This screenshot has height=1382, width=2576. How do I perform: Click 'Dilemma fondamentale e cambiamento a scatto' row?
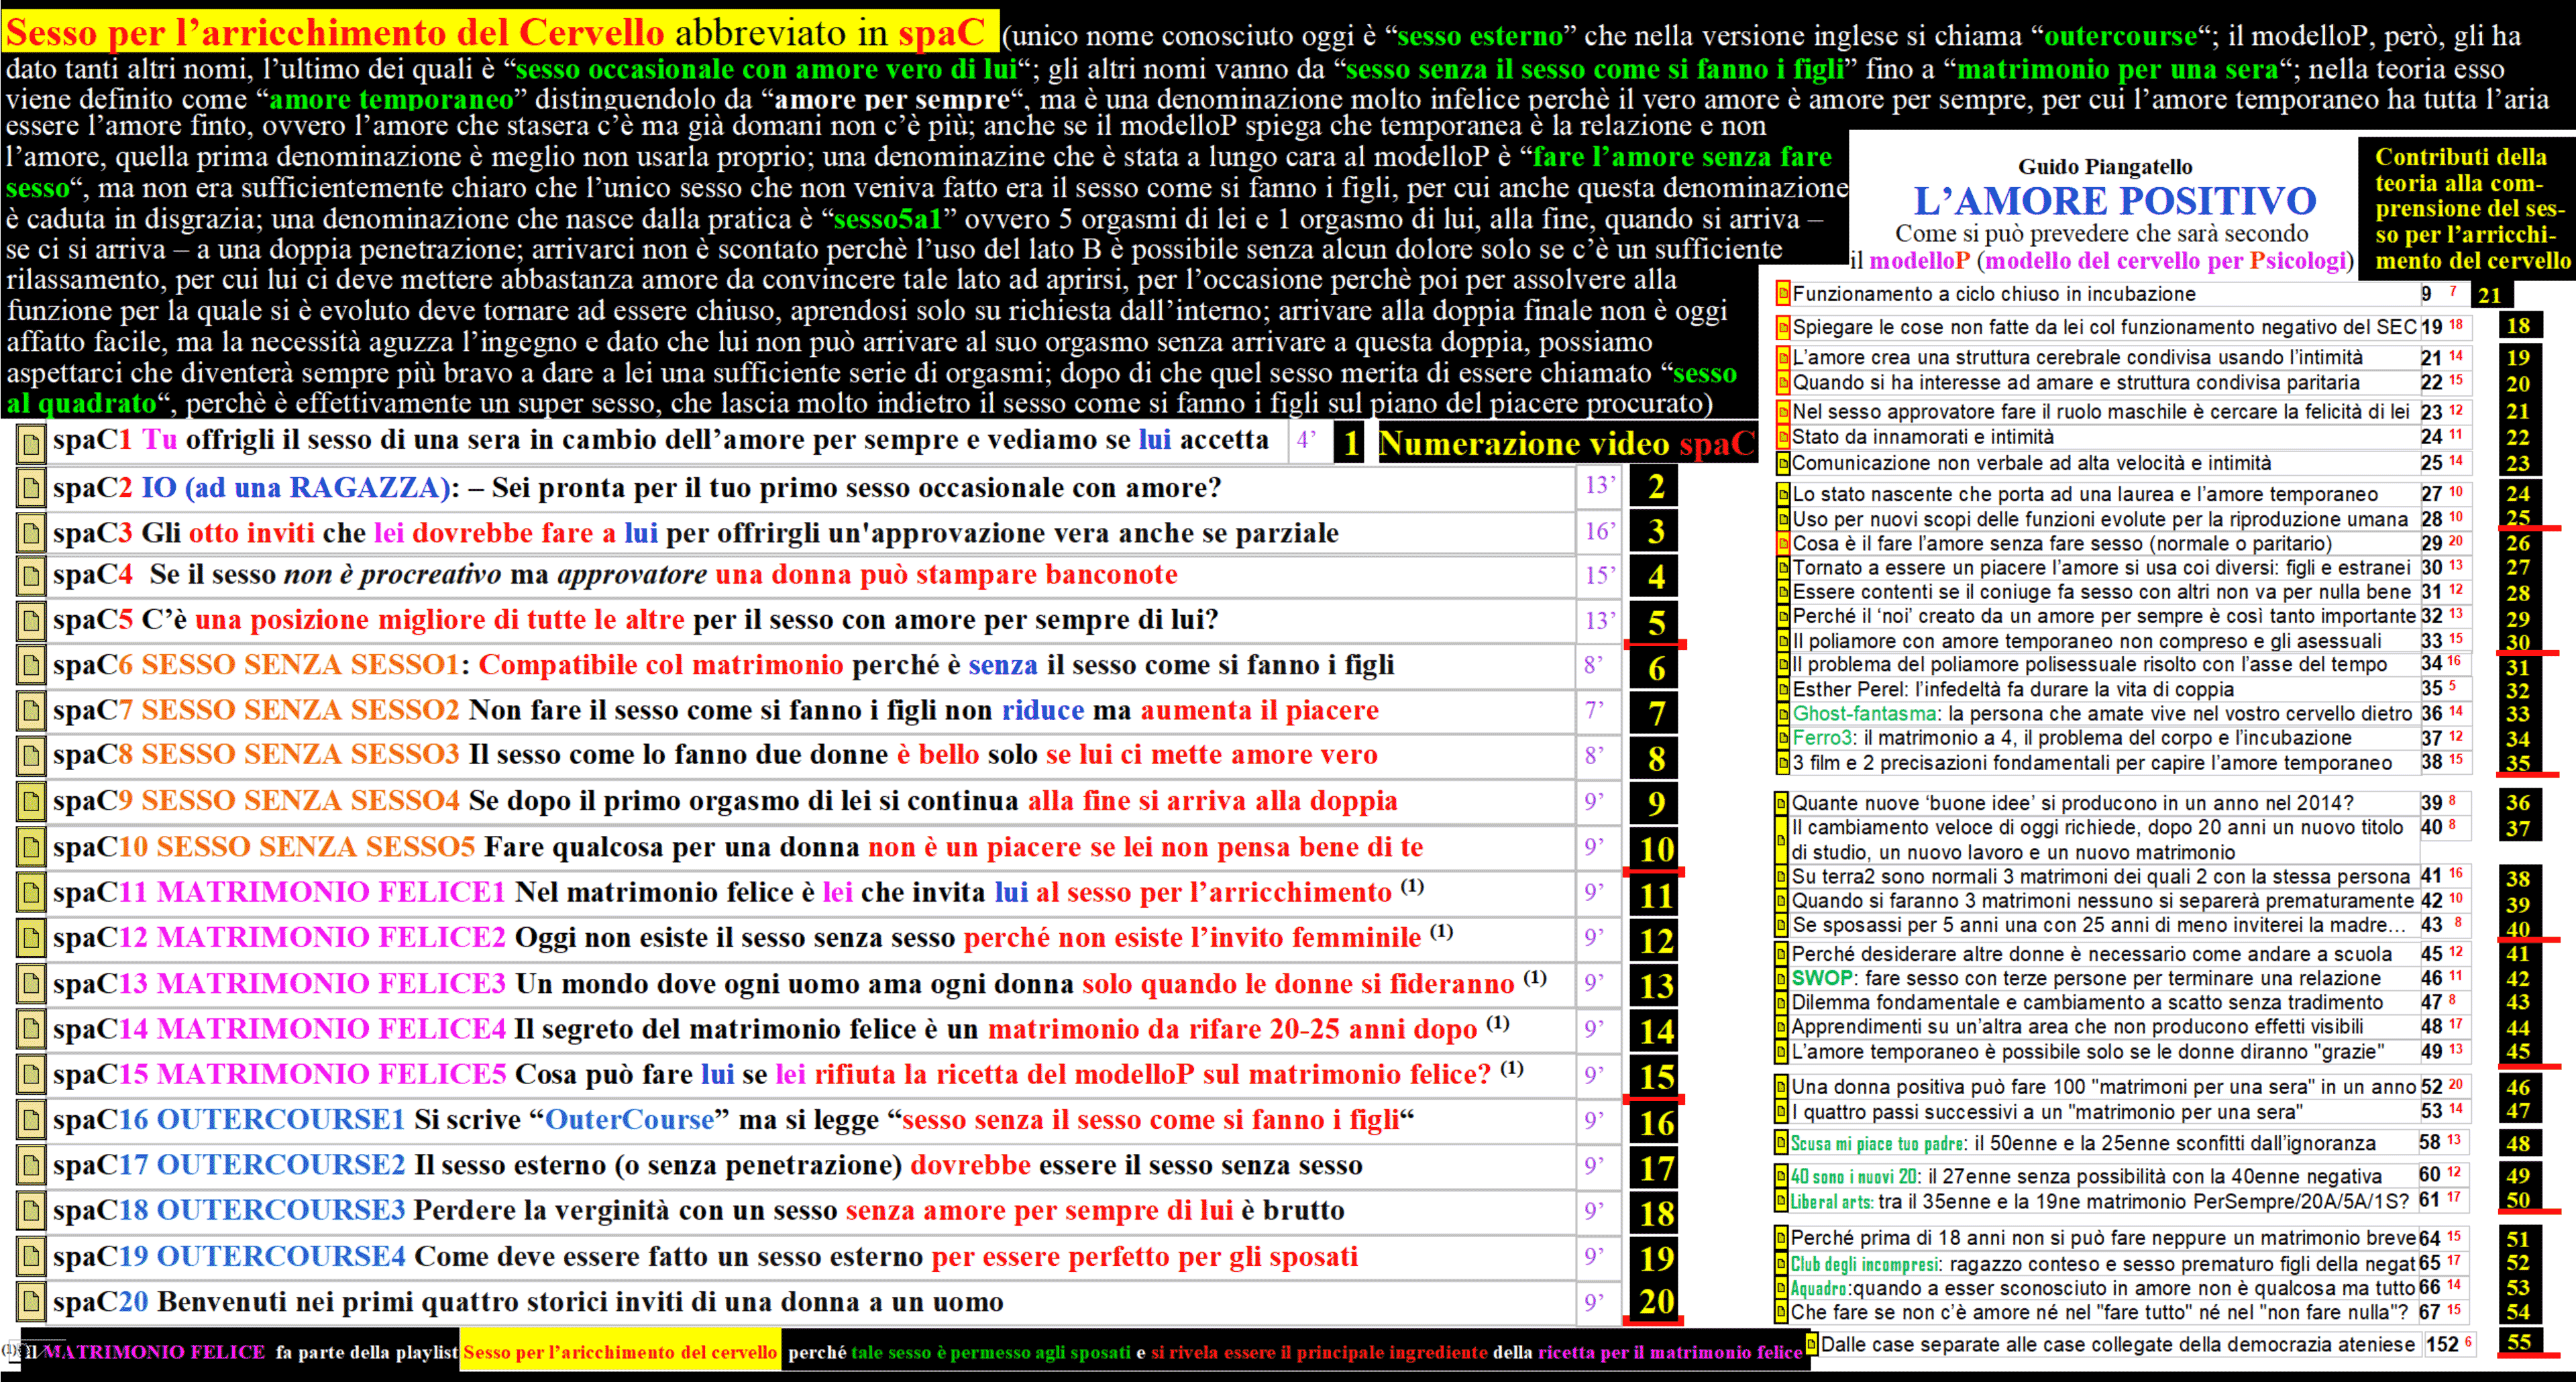[x=2087, y=1003]
